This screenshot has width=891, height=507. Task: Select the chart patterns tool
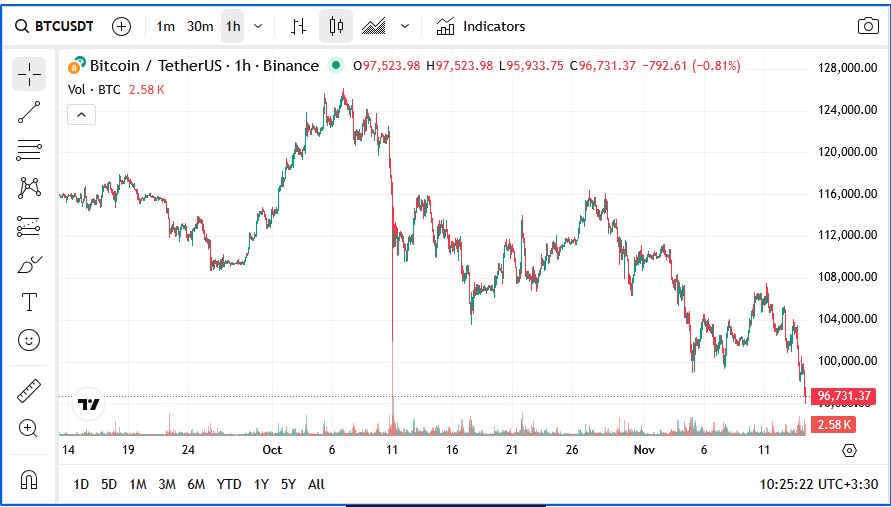tap(29, 188)
